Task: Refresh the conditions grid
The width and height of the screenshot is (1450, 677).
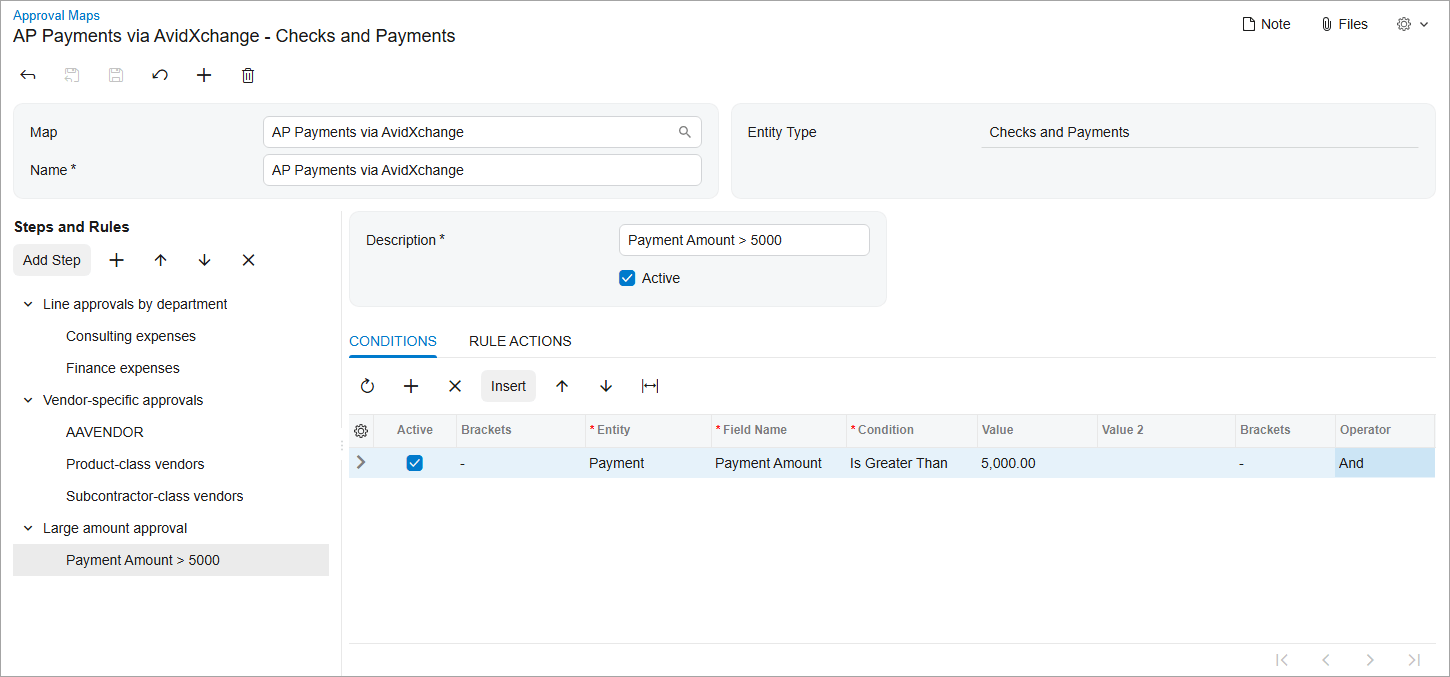Action: click(x=367, y=386)
